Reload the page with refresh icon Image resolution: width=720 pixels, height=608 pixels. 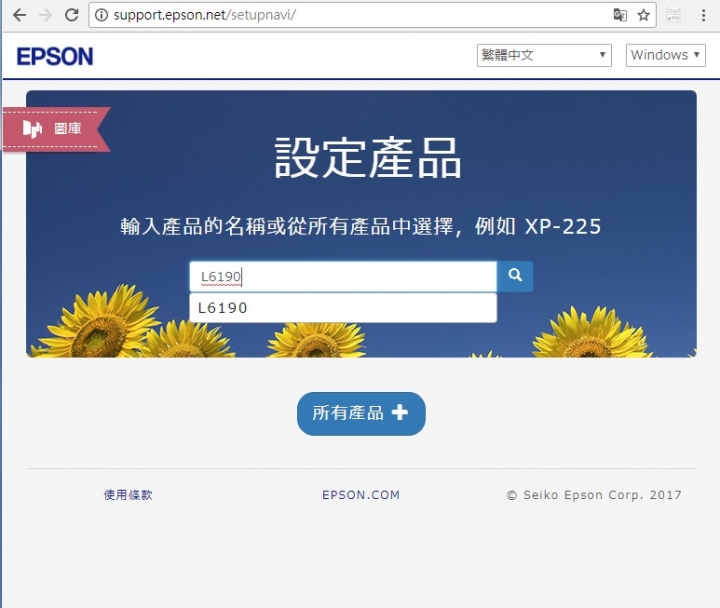coord(71,15)
